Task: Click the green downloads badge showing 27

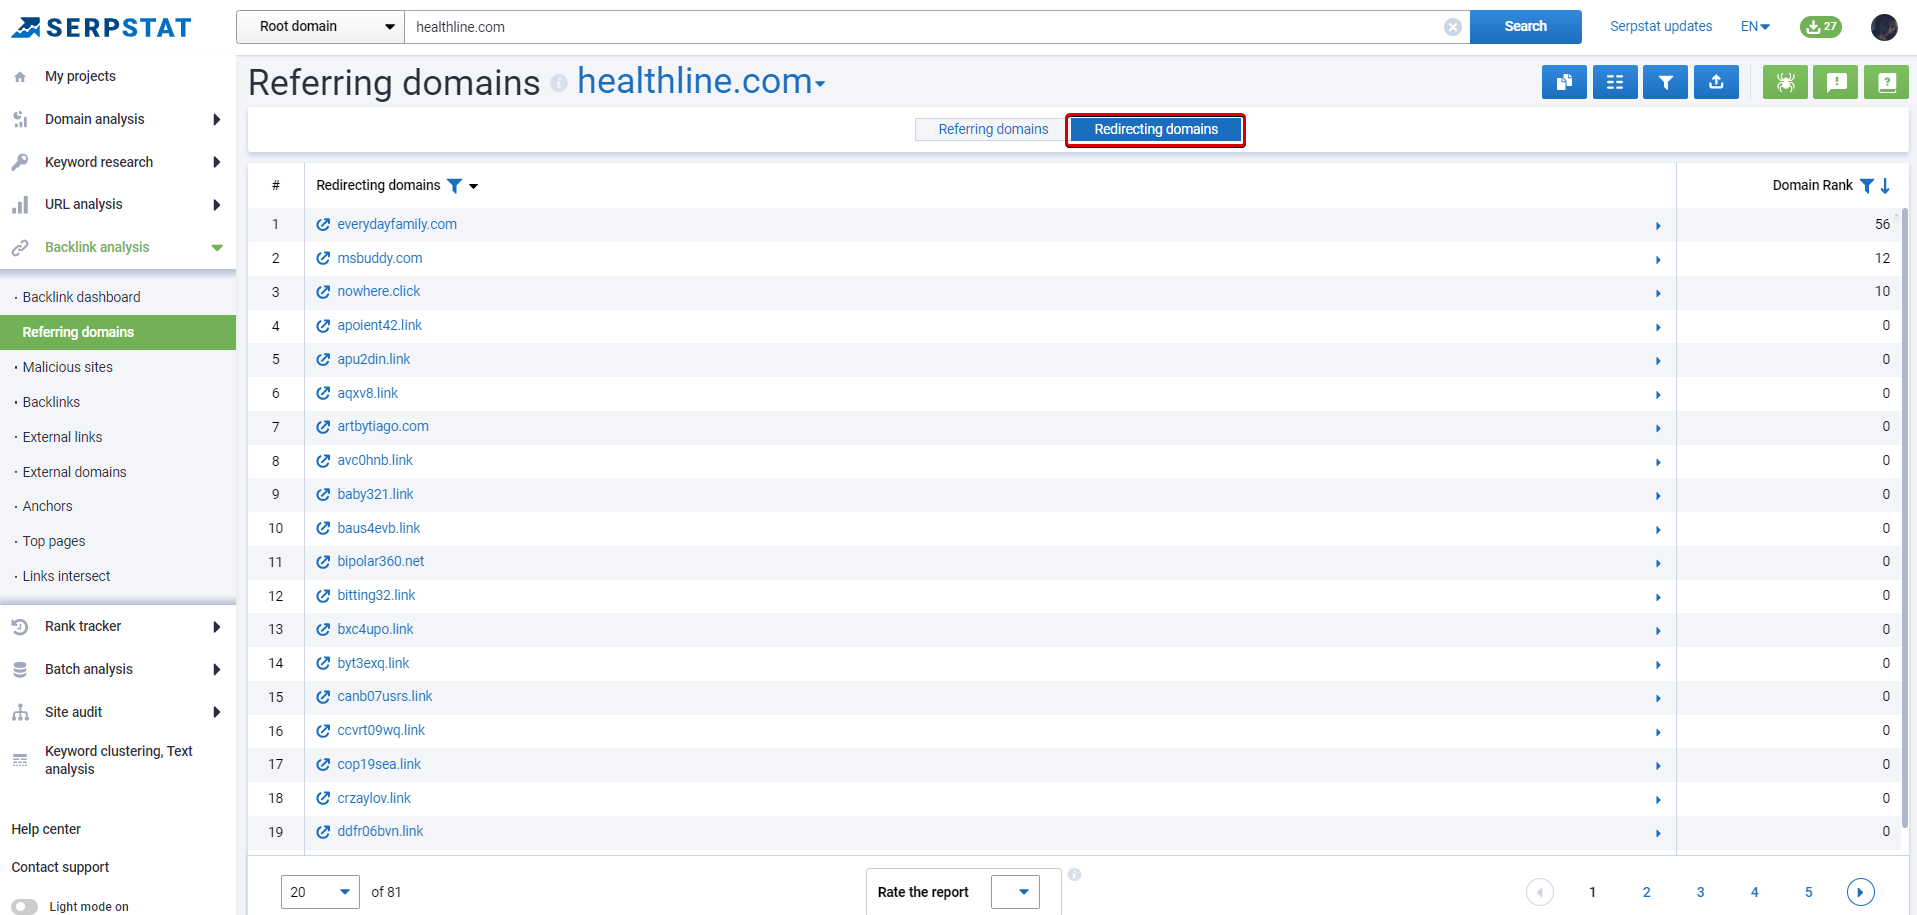Action: point(1821,27)
